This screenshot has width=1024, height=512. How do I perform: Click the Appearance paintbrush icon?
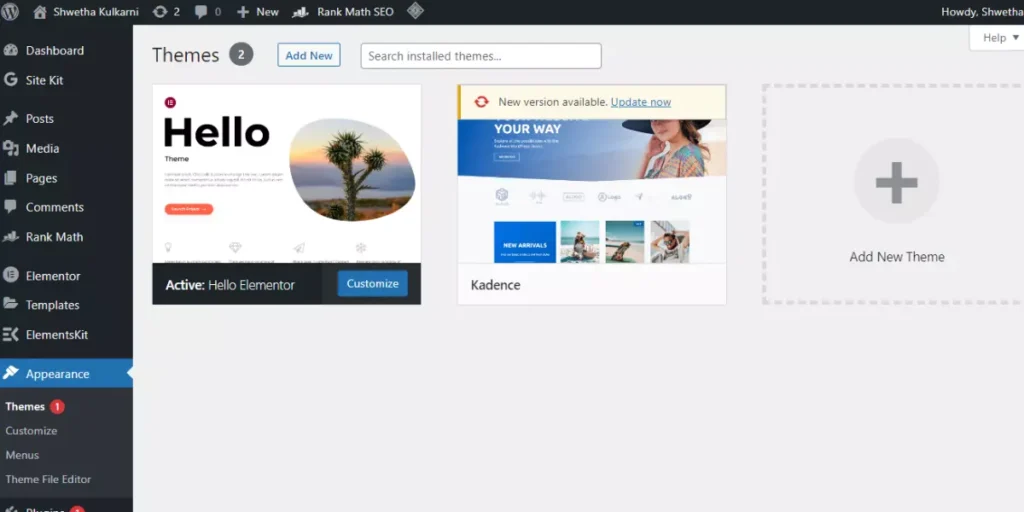coord(10,373)
